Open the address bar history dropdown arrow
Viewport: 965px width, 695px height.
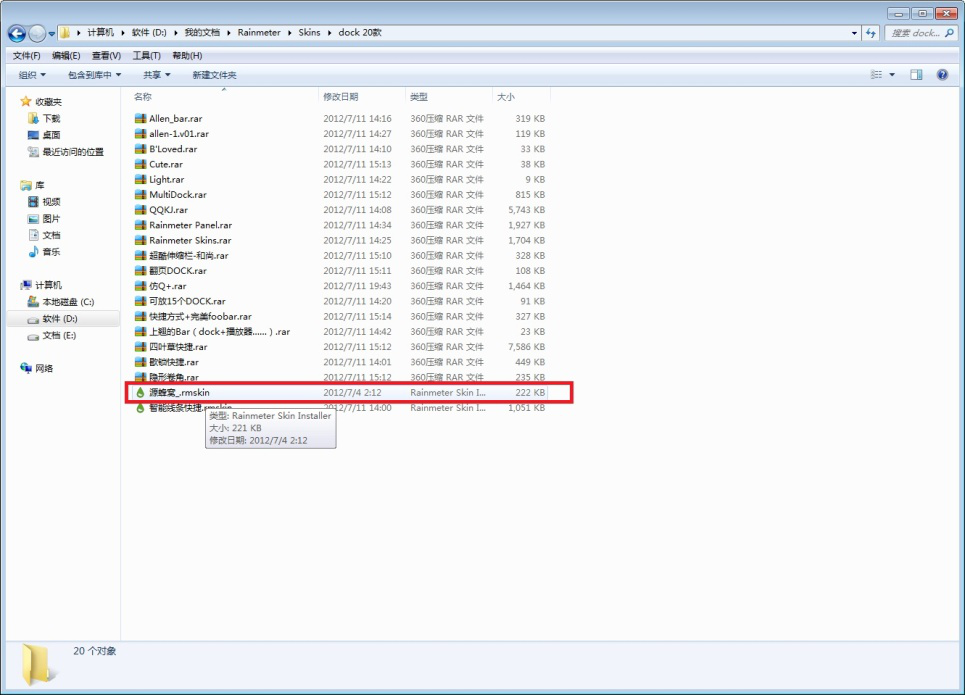pyautogui.click(x=854, y=33)
